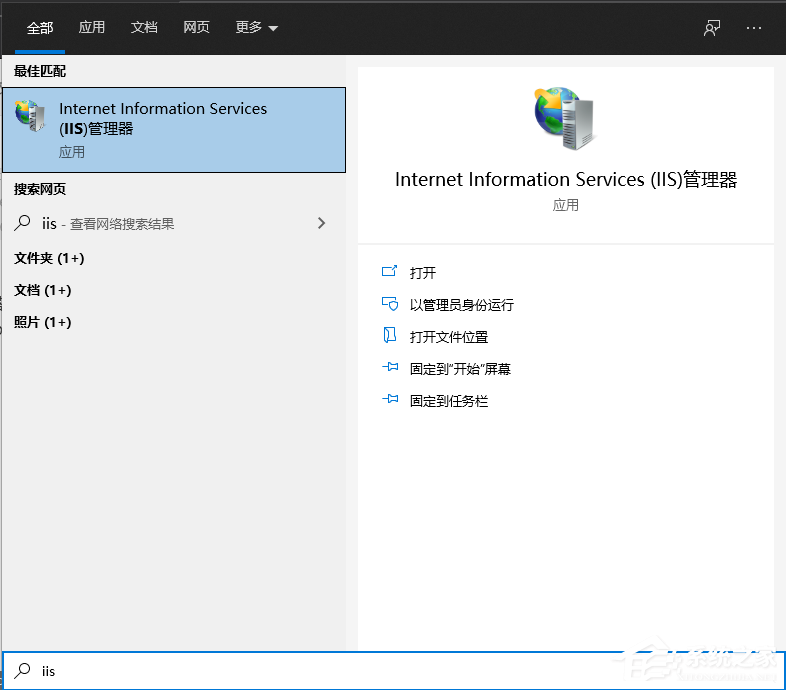The height and width of the screenshot is (690, 786).
Task: Click the IIS Manager icon in best match
Action: (30, 116)
